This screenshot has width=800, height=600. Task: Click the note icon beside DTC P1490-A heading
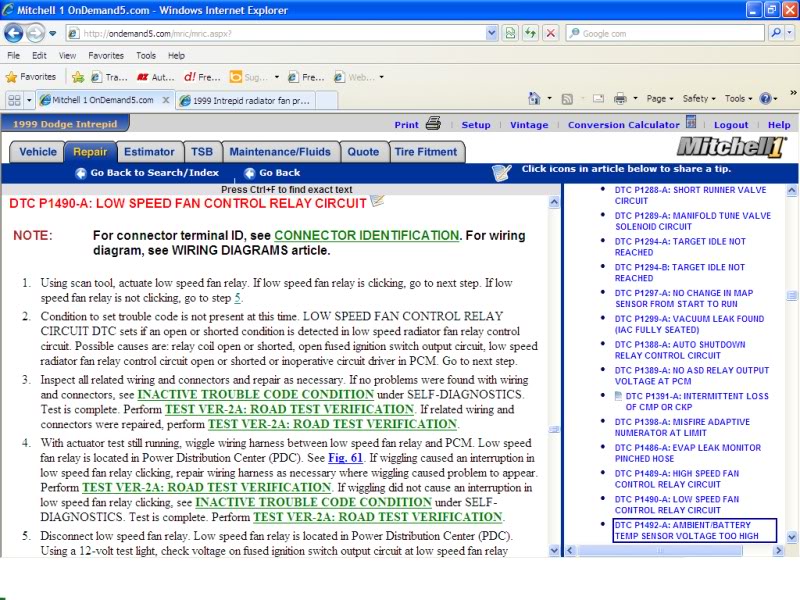(377, 201)
